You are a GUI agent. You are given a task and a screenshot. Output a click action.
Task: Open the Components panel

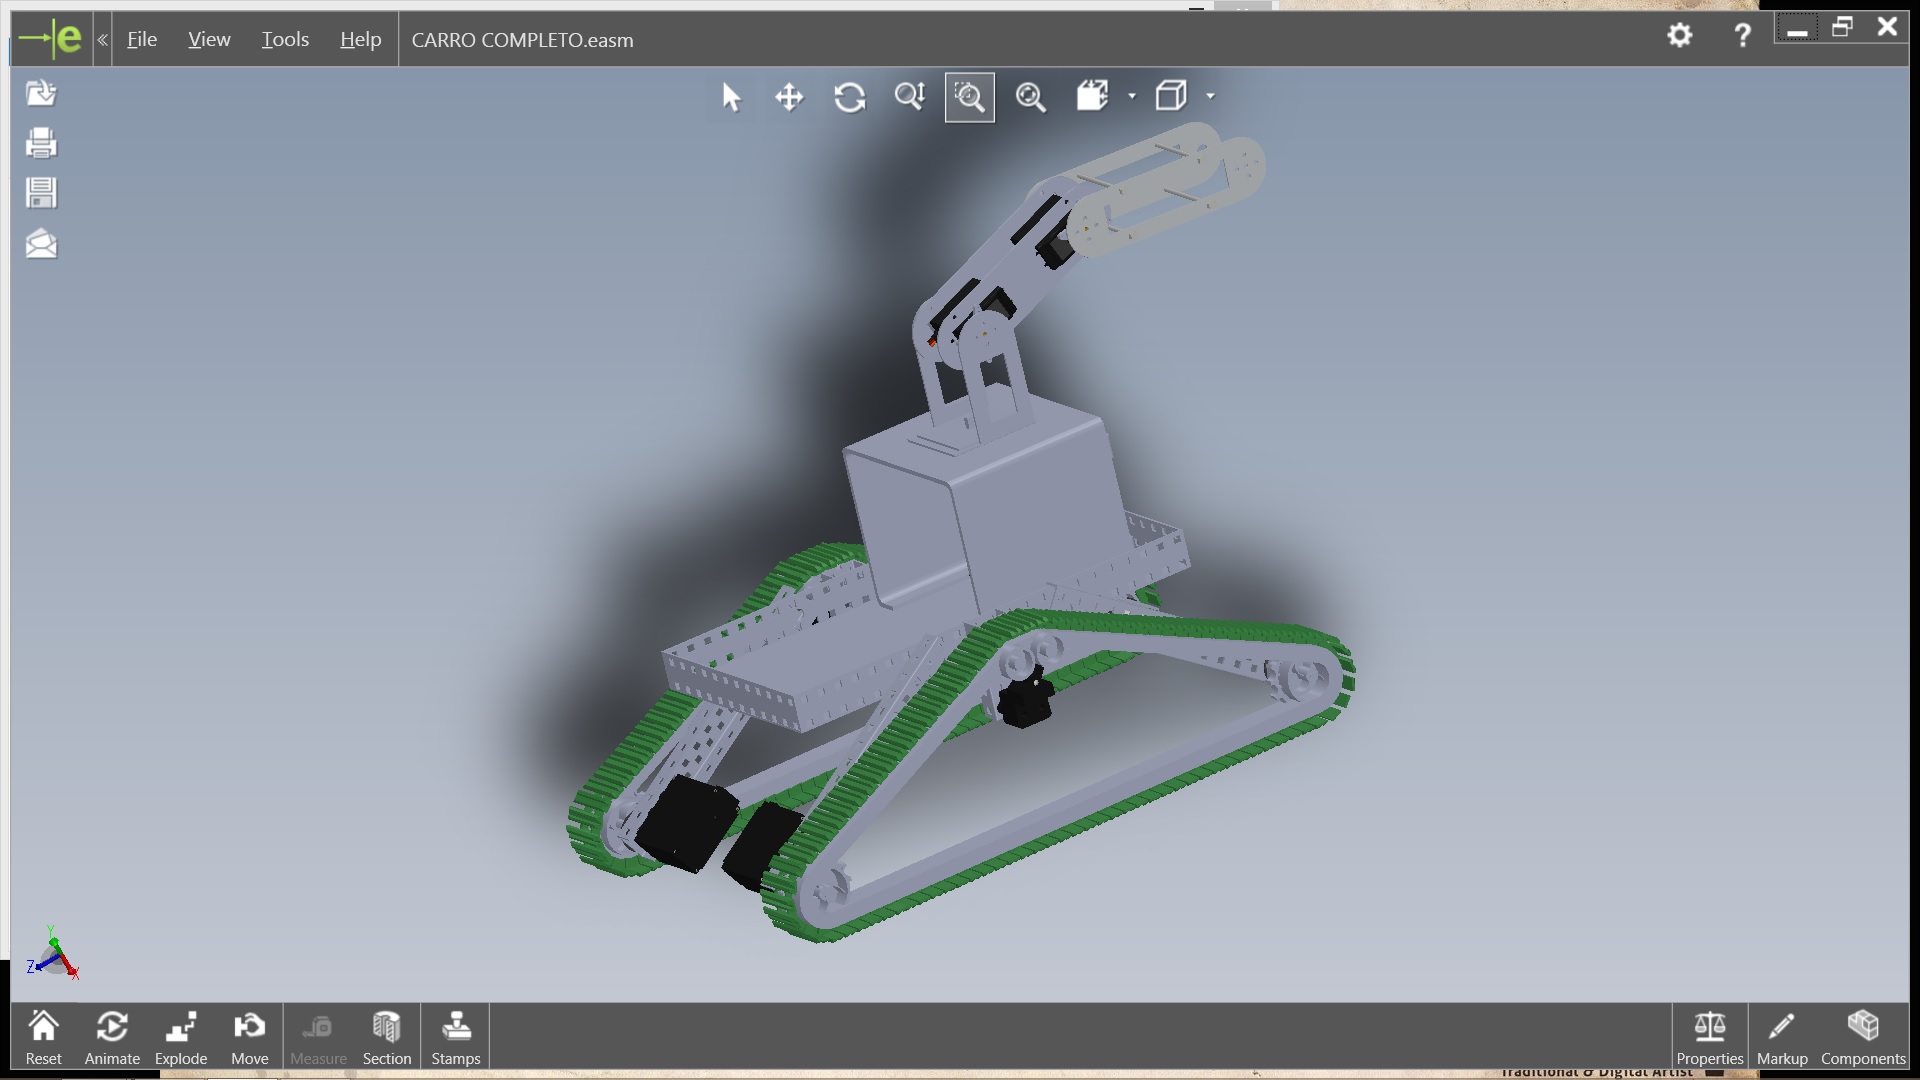(1863, 1037)
